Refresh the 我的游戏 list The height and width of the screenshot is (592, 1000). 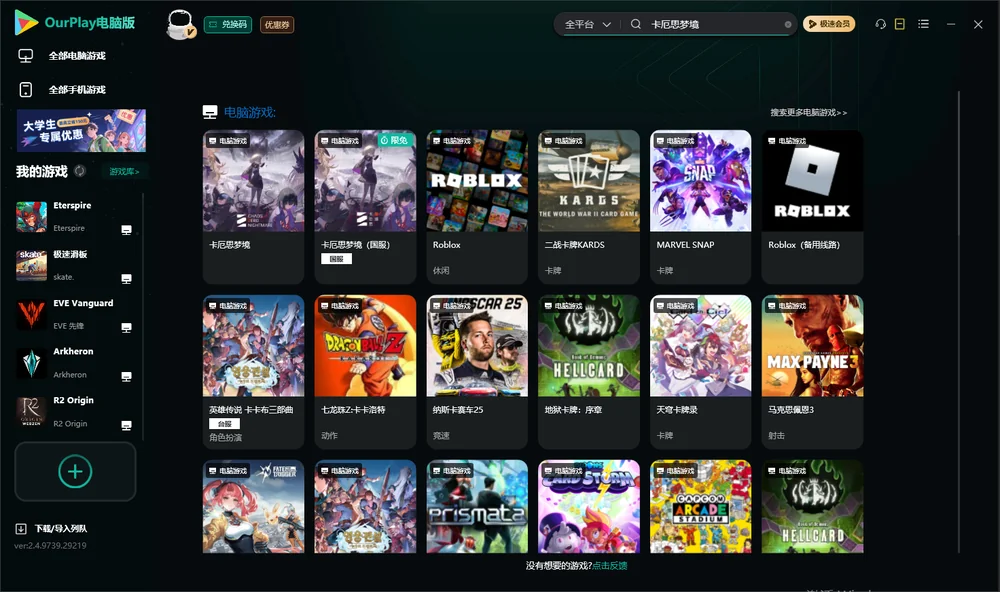tap(80, 171)
